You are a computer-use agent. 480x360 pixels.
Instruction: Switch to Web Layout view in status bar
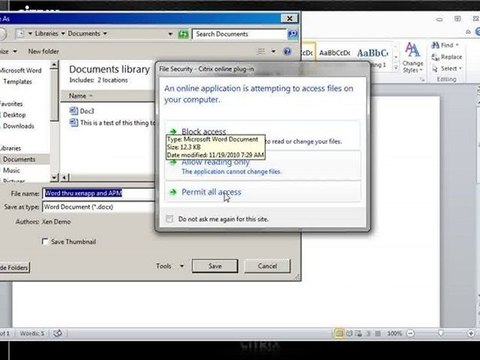(x=359, y=333)
